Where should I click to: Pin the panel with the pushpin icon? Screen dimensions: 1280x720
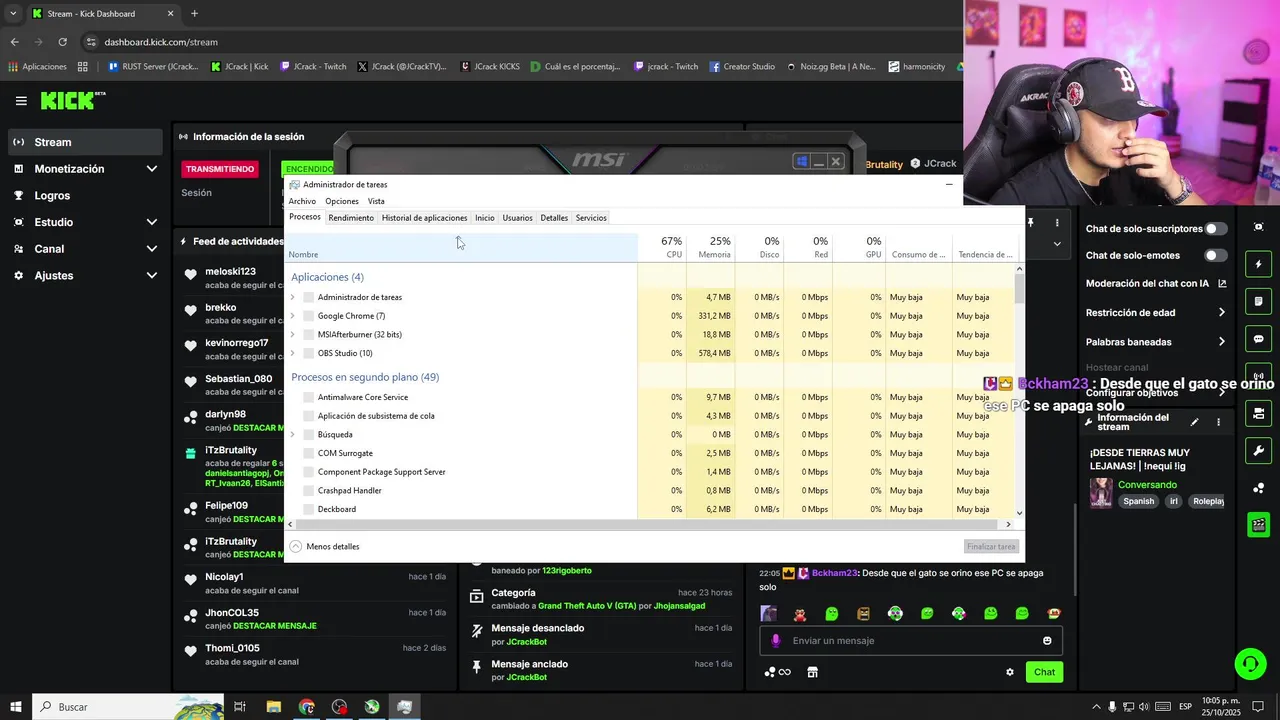(1031, 222)
